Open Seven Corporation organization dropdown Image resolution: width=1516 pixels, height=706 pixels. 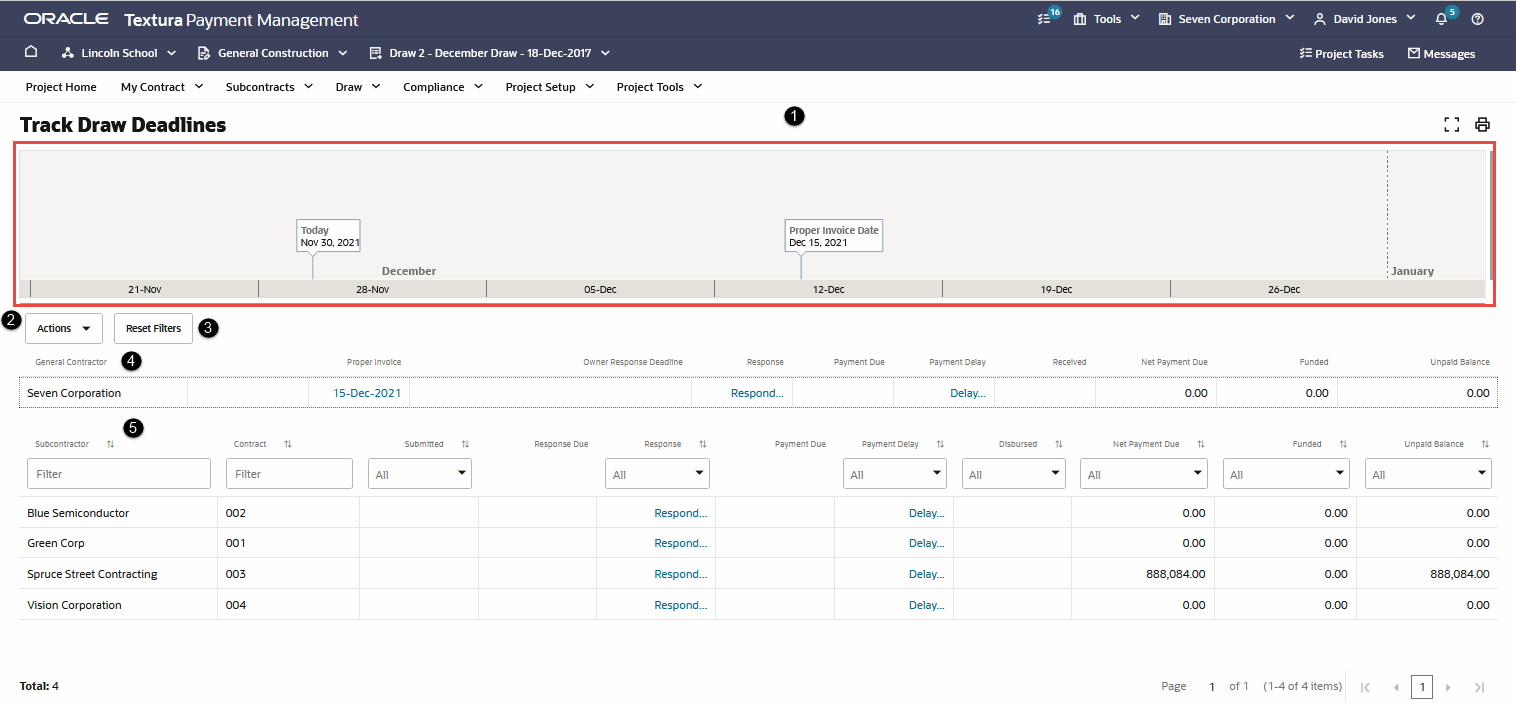pos(1226,19)
